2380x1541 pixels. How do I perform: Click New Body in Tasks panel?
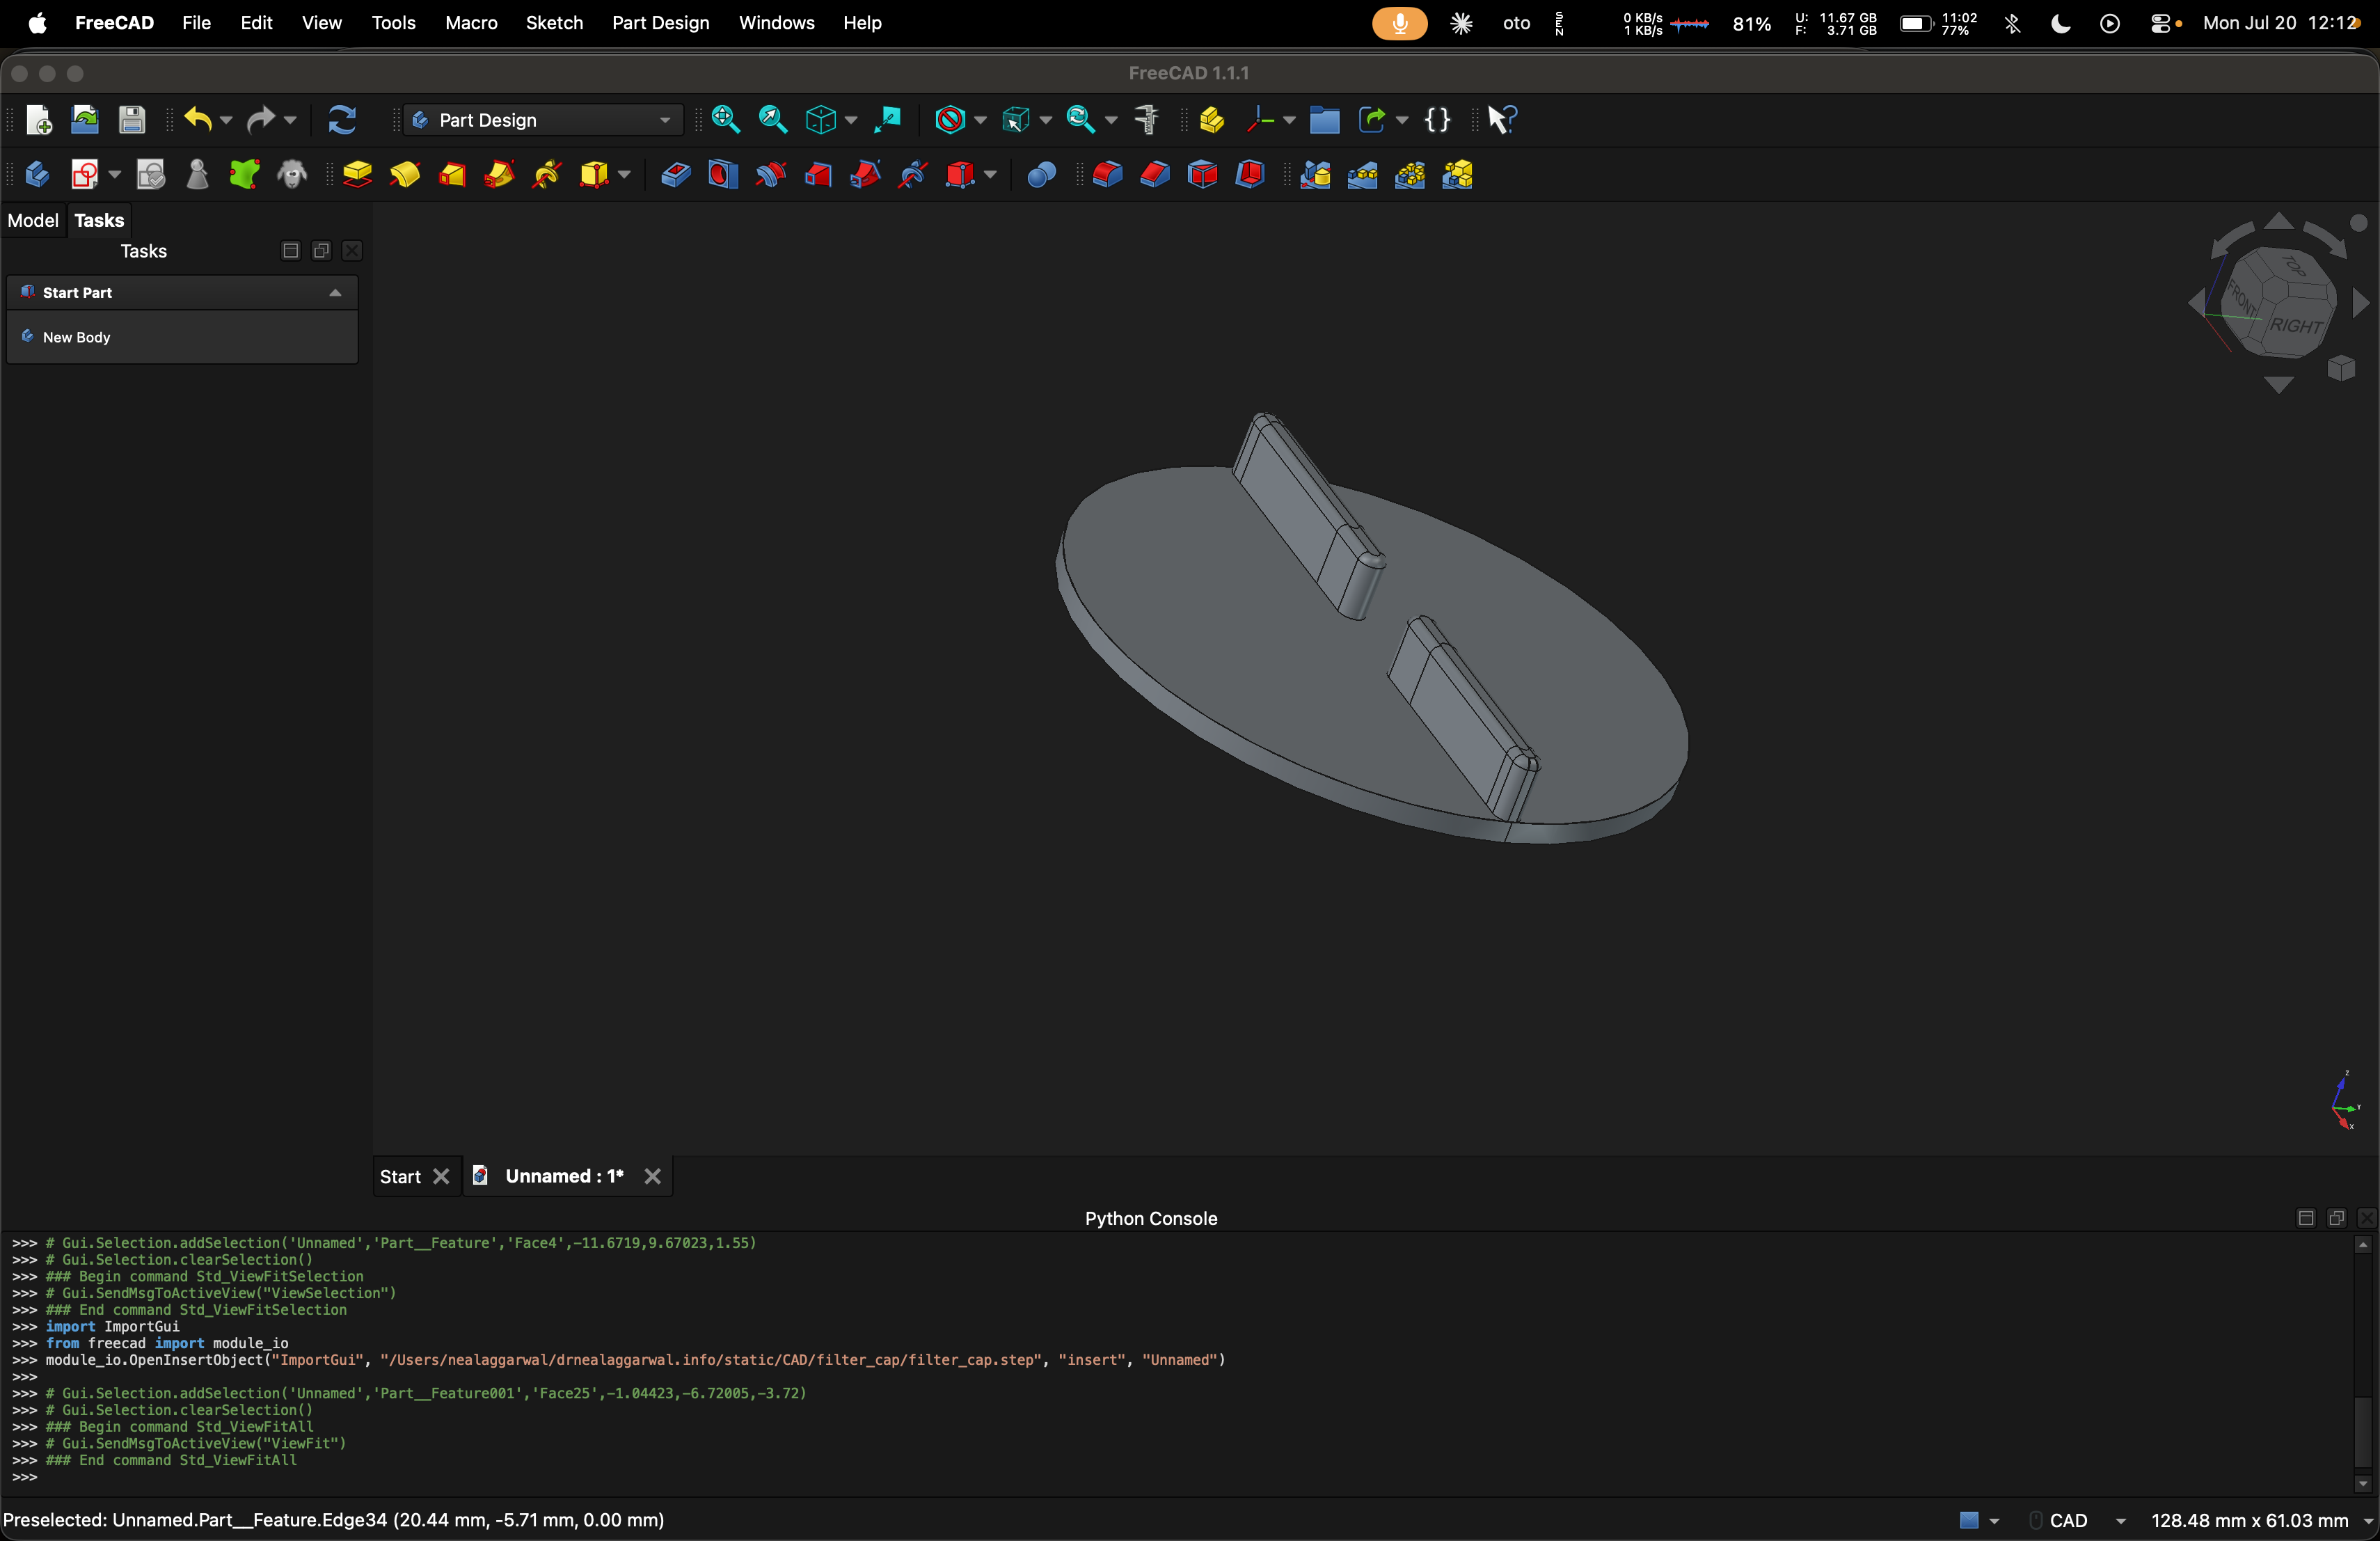pyautogui.click(x=76, y=337)
